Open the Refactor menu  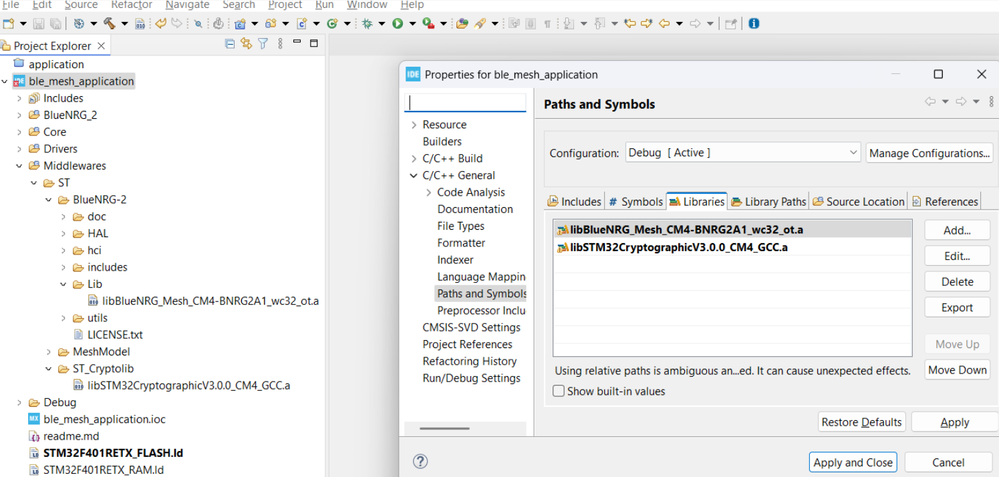[x=132, y=5]
